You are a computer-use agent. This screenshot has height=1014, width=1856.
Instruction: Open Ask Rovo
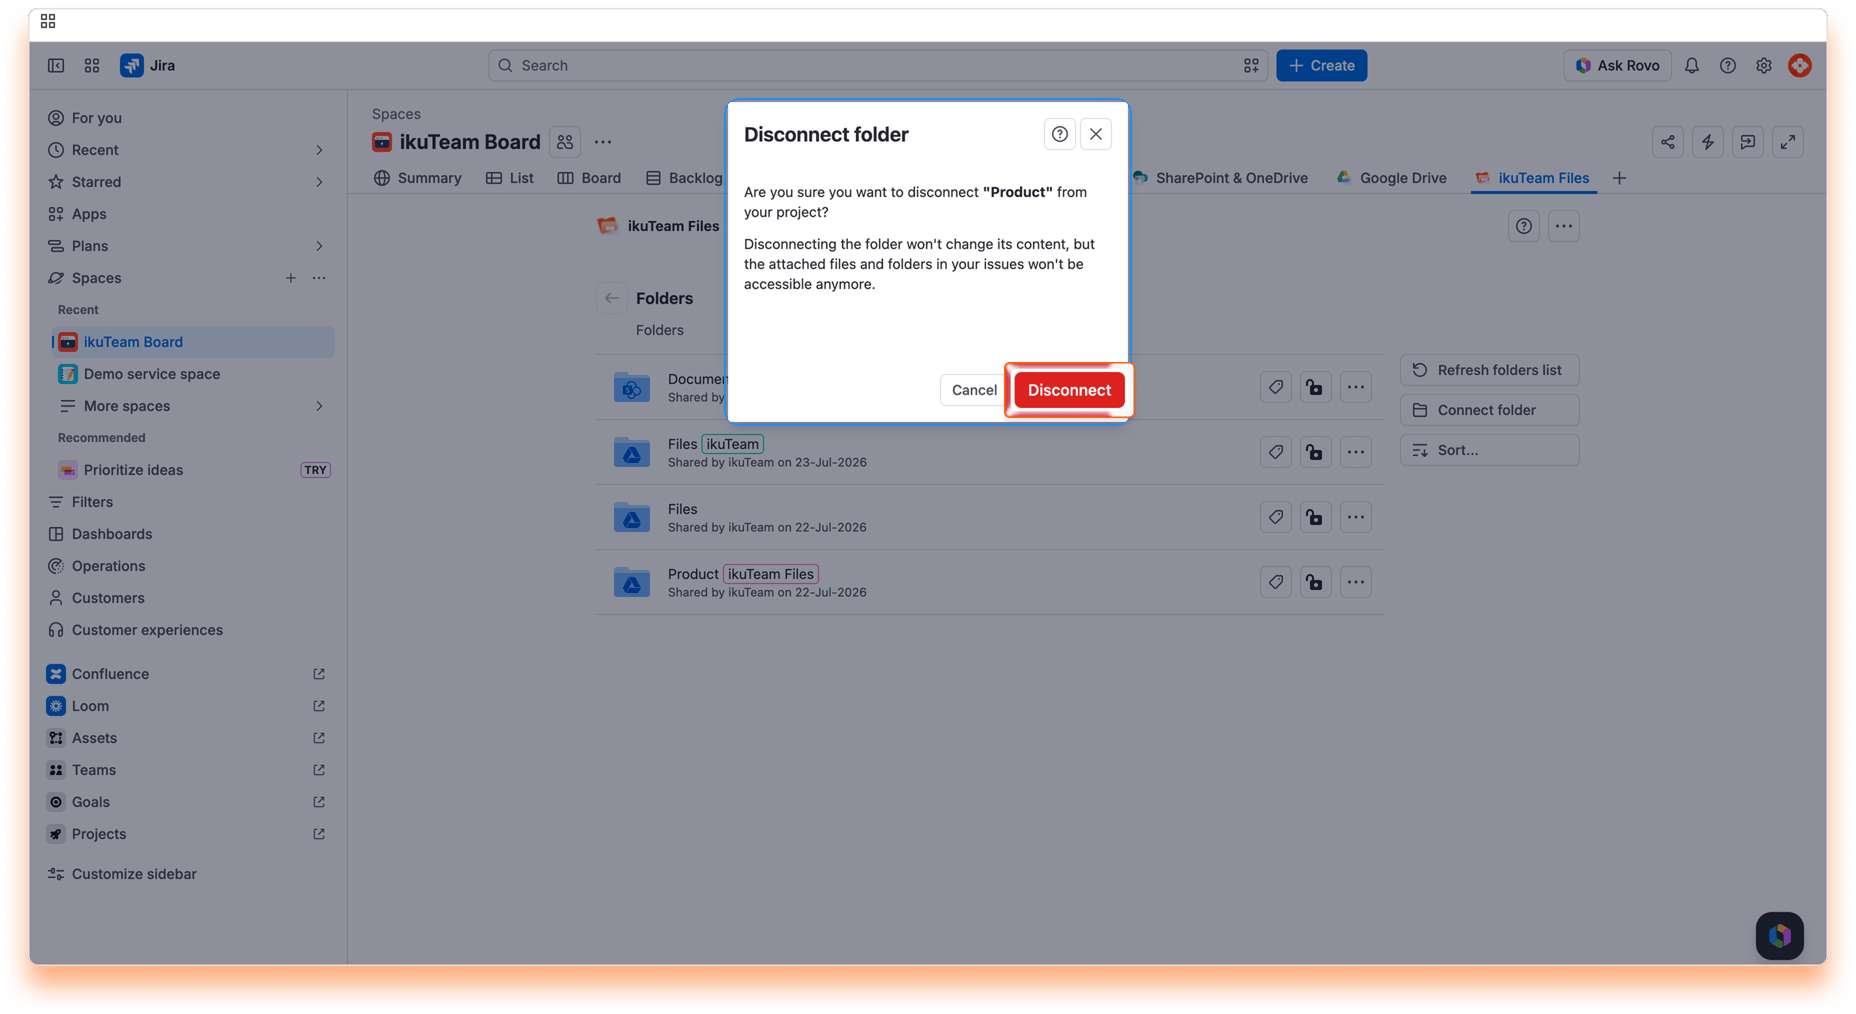point(1617,65)
